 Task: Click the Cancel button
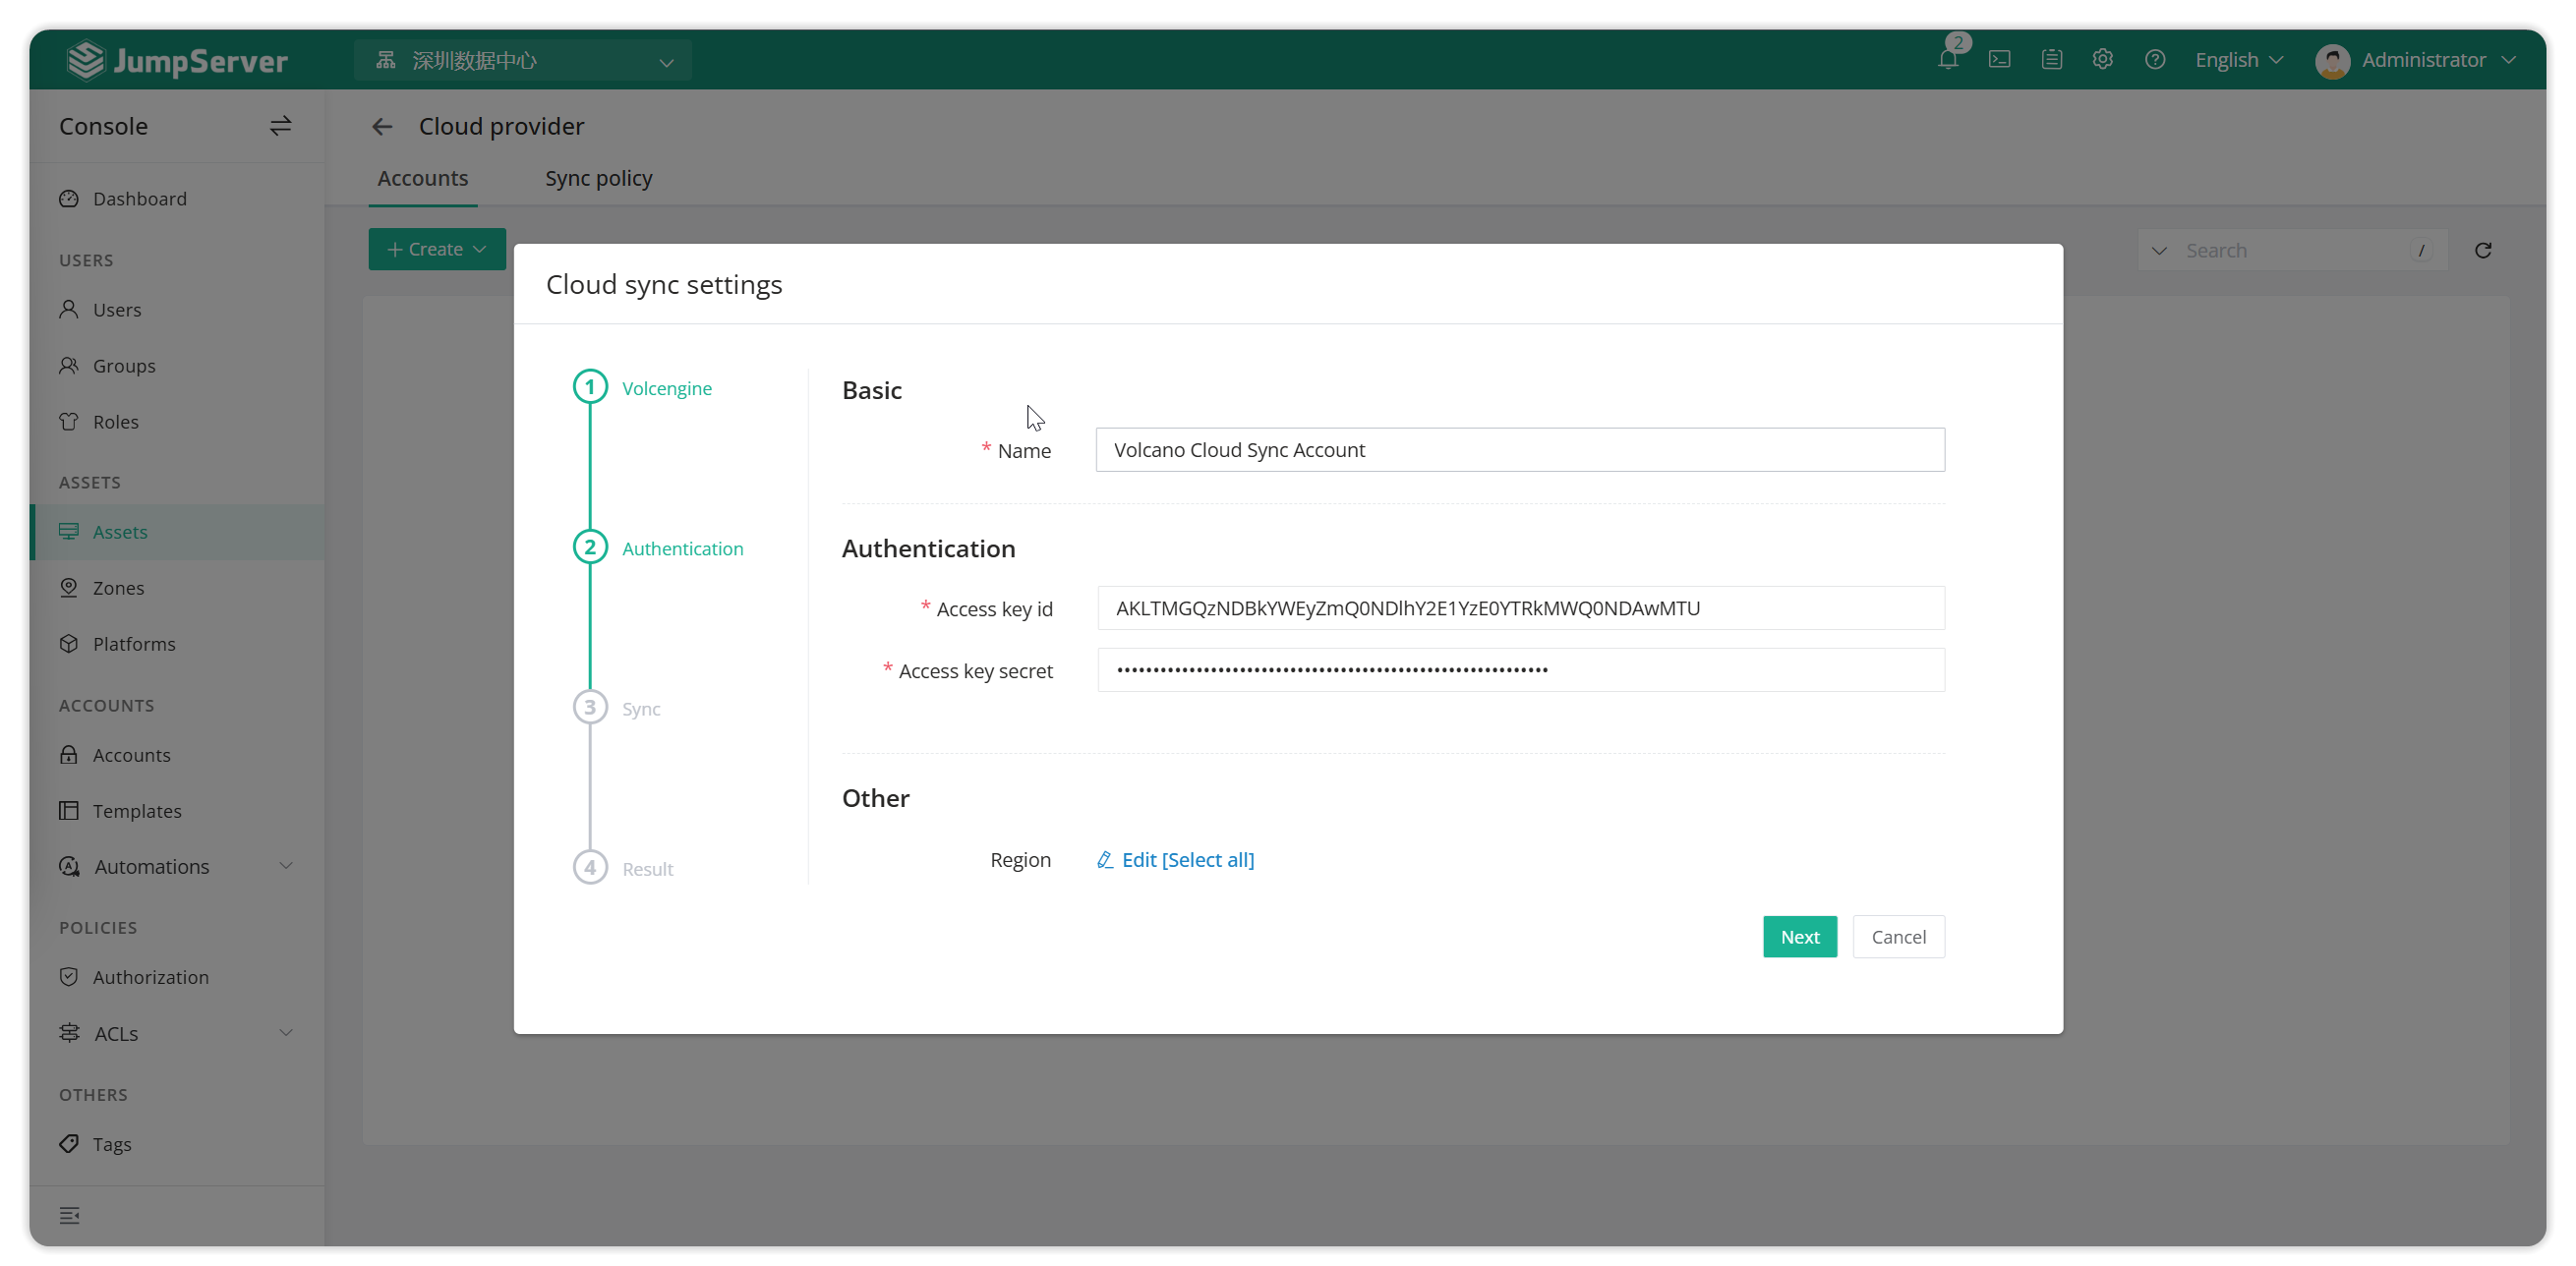(x=1898, y=936)
